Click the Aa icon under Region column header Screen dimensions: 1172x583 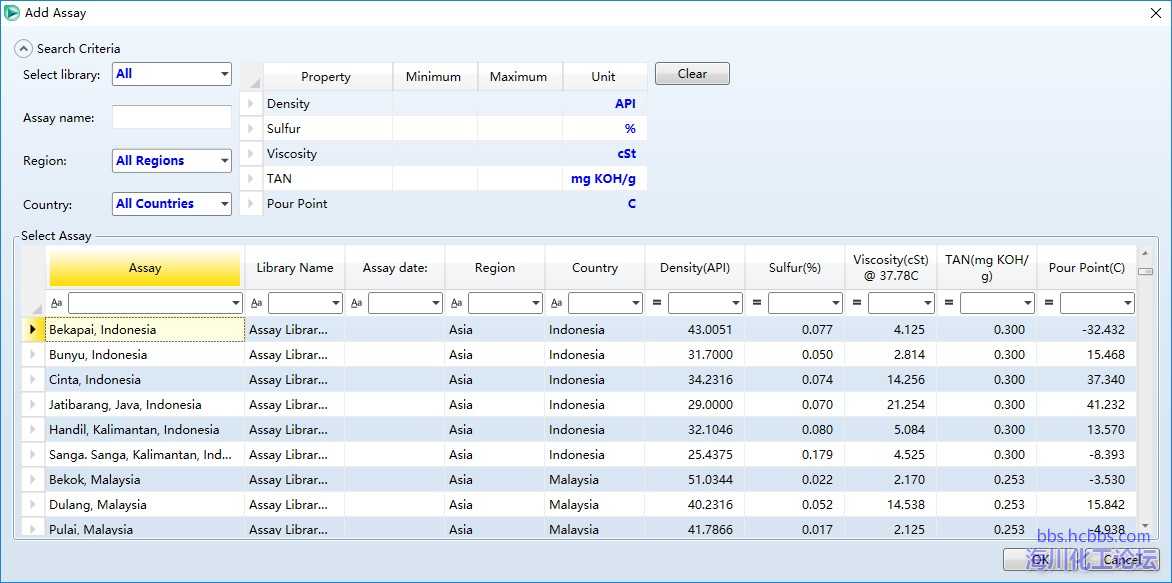(457, 303)
